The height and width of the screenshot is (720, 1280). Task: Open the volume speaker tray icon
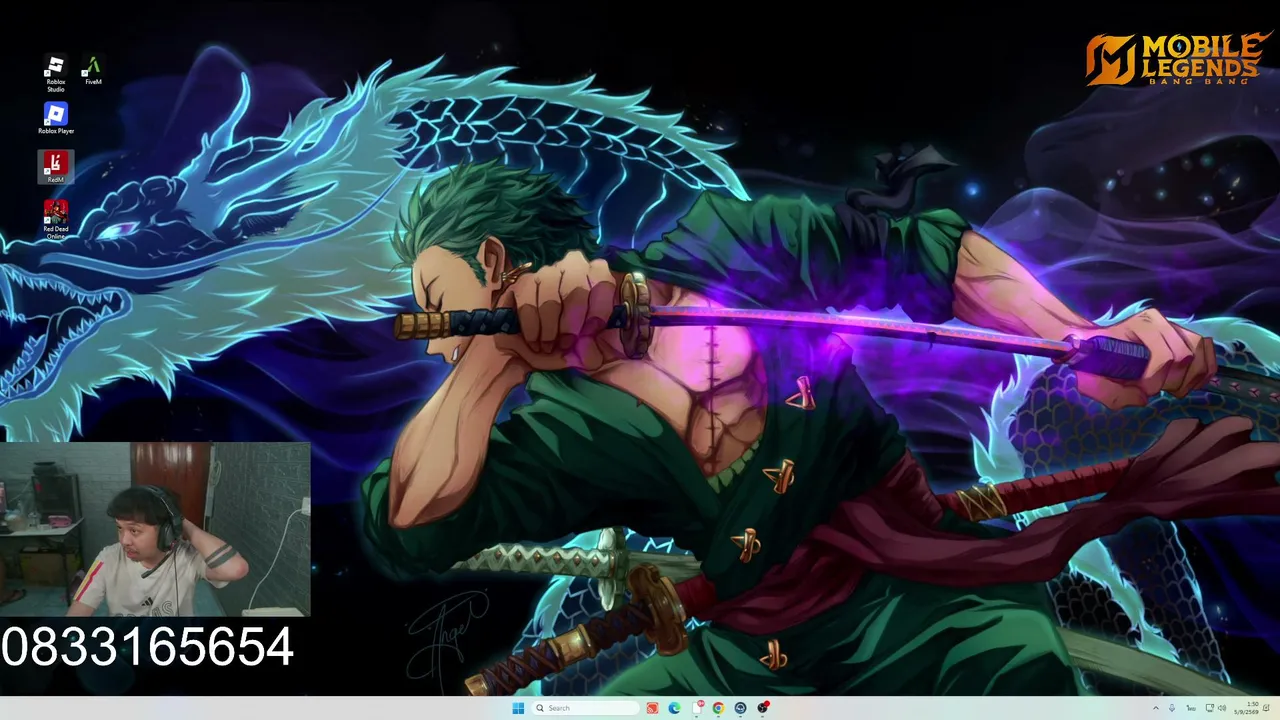(1222, 708)
